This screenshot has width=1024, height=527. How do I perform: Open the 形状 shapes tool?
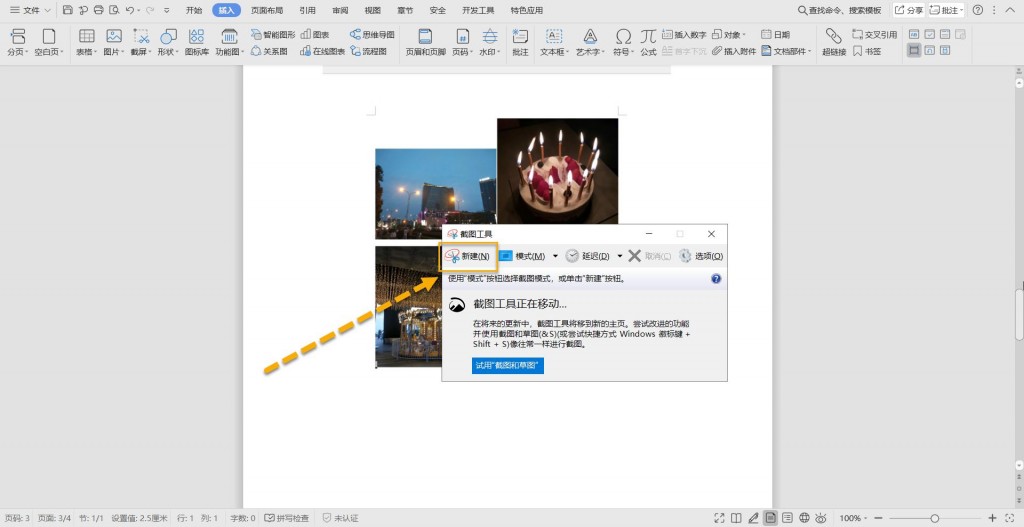168,42
